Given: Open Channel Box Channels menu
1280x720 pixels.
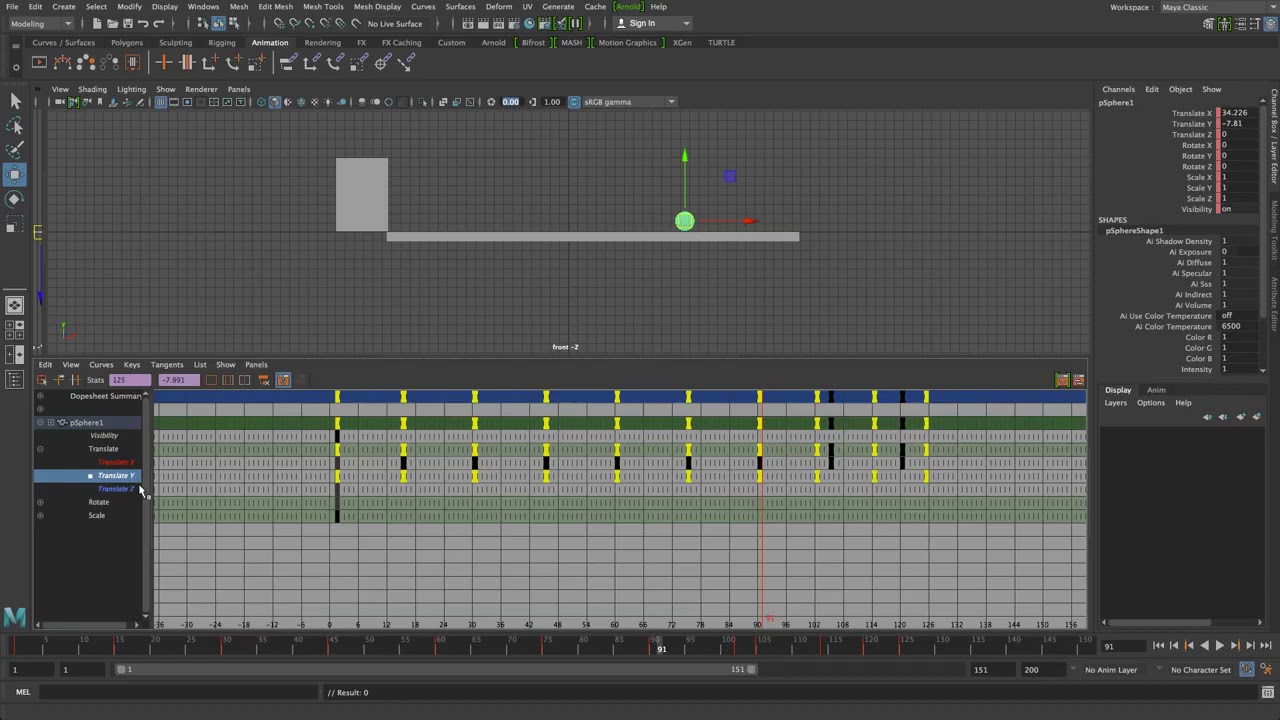Looking at the screenshot, I should point(1119,90).
